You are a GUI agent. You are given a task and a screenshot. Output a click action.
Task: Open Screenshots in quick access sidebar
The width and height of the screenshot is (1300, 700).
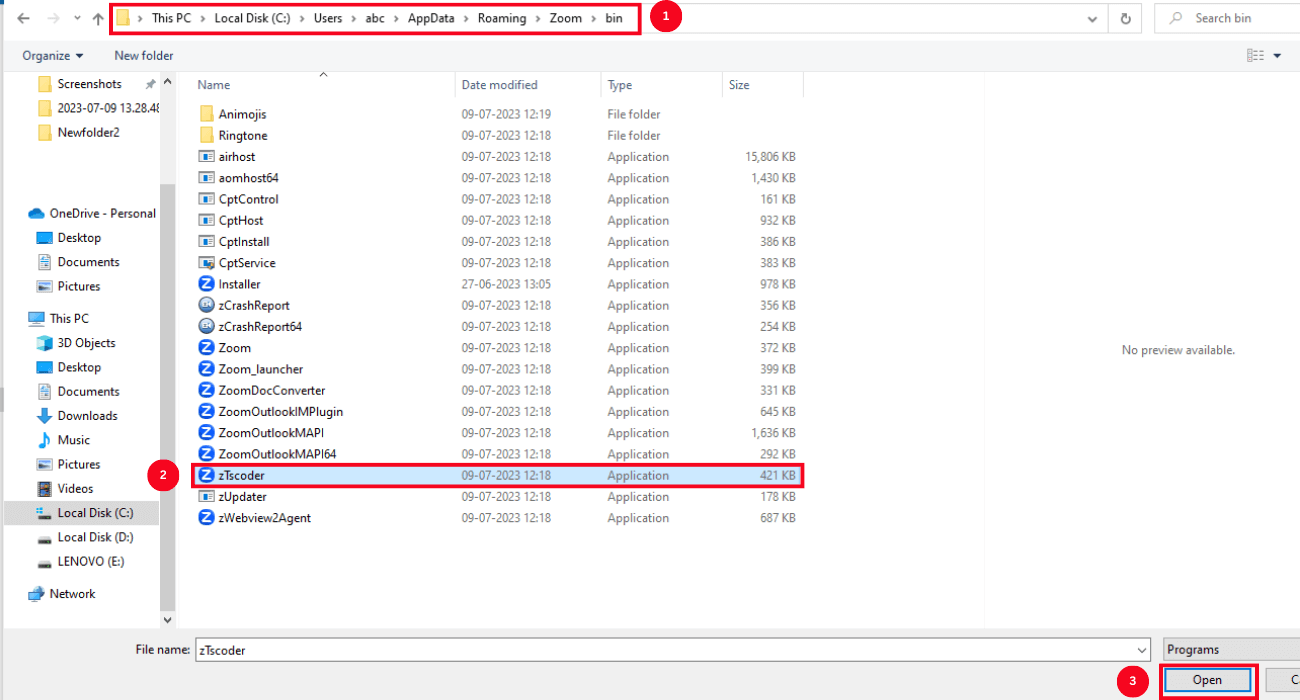(x=90, y=84)
